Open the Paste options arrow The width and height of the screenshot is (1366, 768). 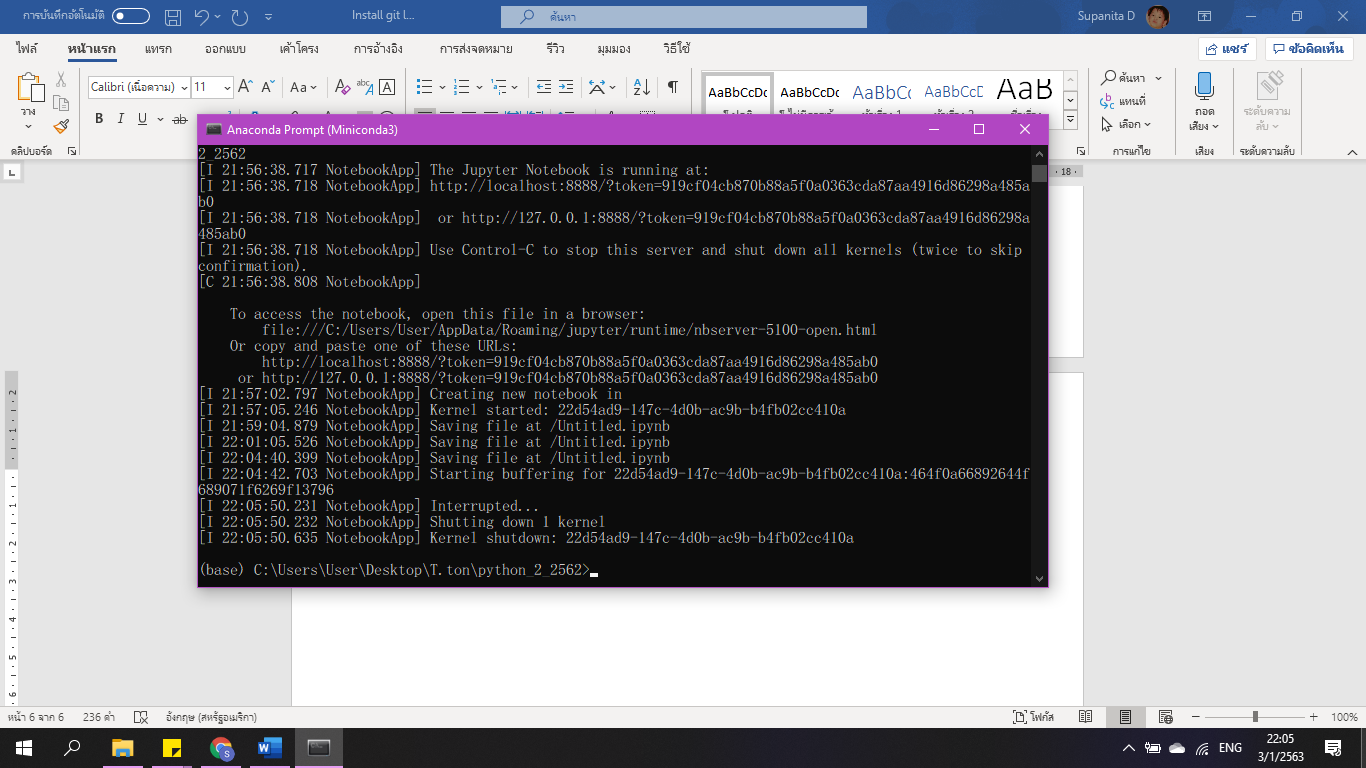pyautogui.click(x=28, y=127)
